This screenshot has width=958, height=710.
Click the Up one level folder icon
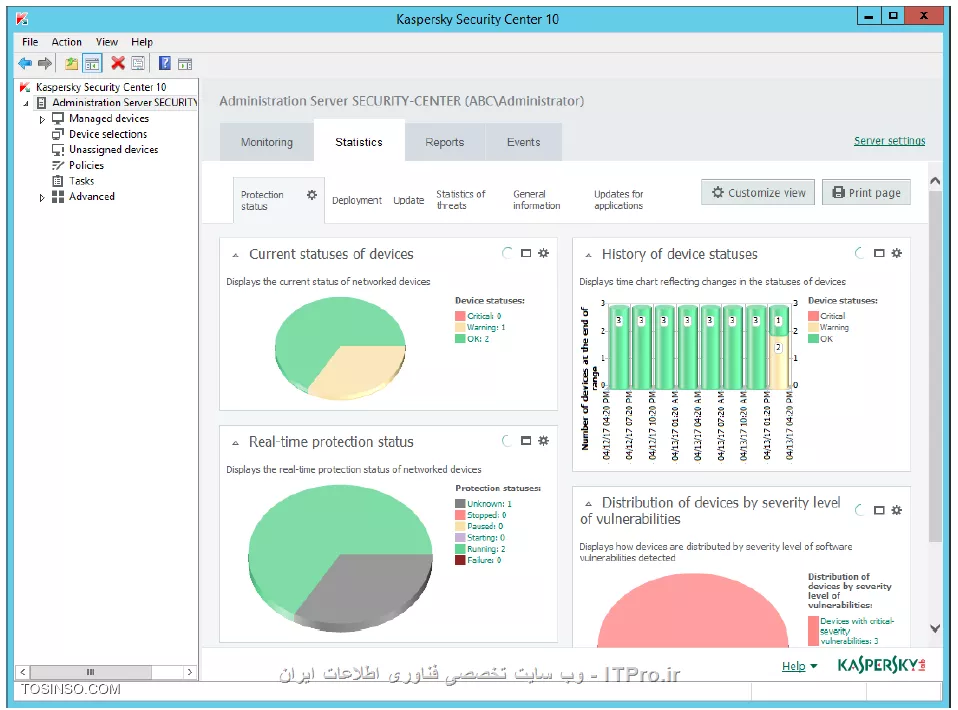[71, 64]
